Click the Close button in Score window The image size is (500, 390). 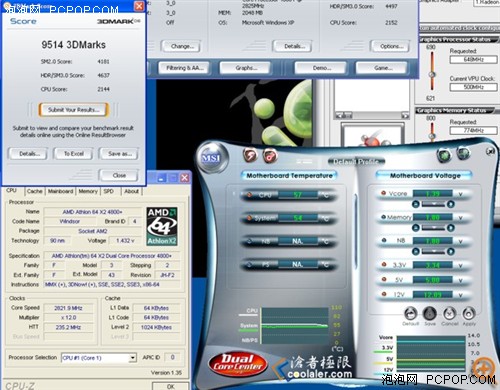tap(119, 175)
